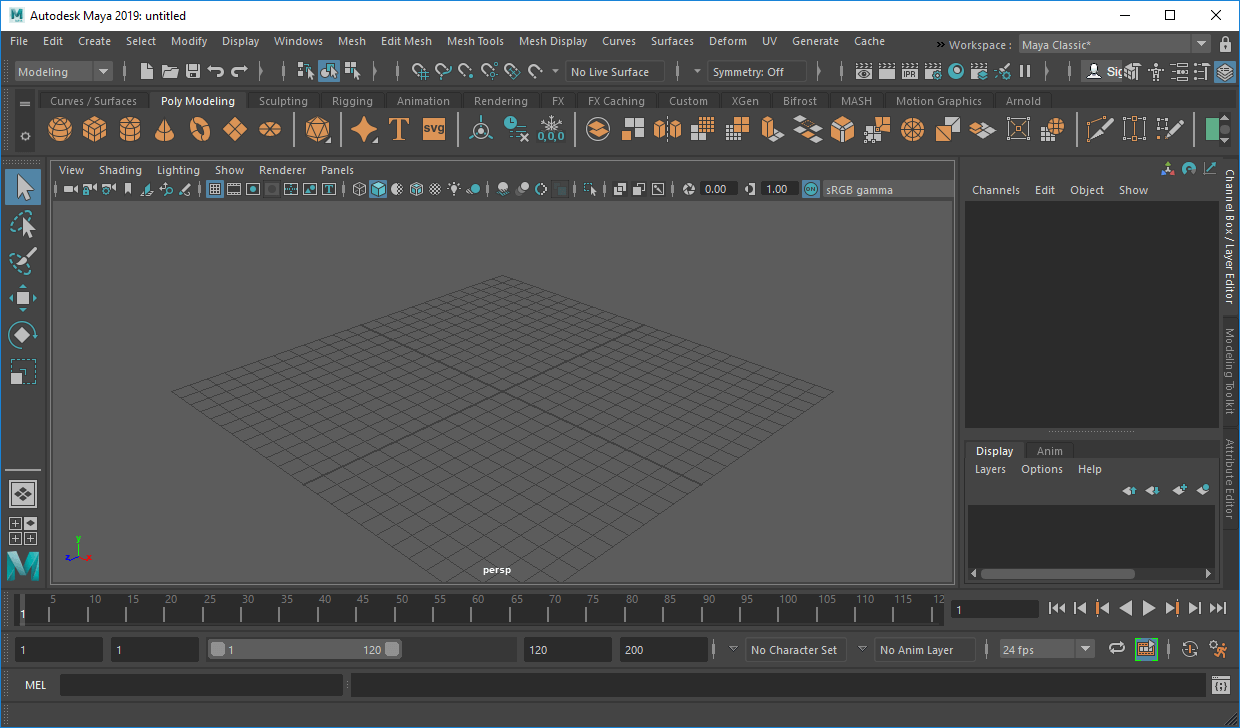Select the Paint Selection tool in toolbox
Image resolution: width=1240 pixels, height=728 pixels.
23,261
